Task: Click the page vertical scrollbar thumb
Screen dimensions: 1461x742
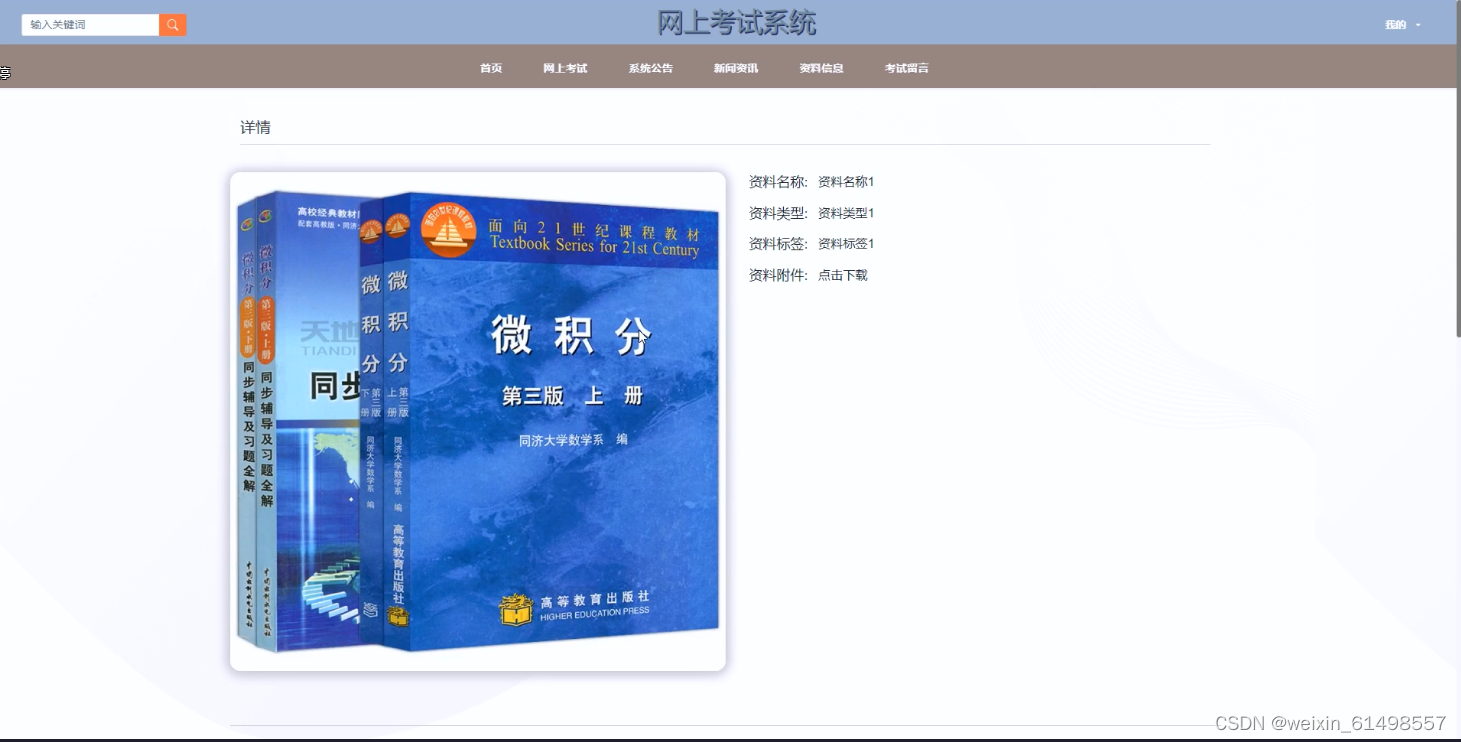Action: [x=1457, y=168]
